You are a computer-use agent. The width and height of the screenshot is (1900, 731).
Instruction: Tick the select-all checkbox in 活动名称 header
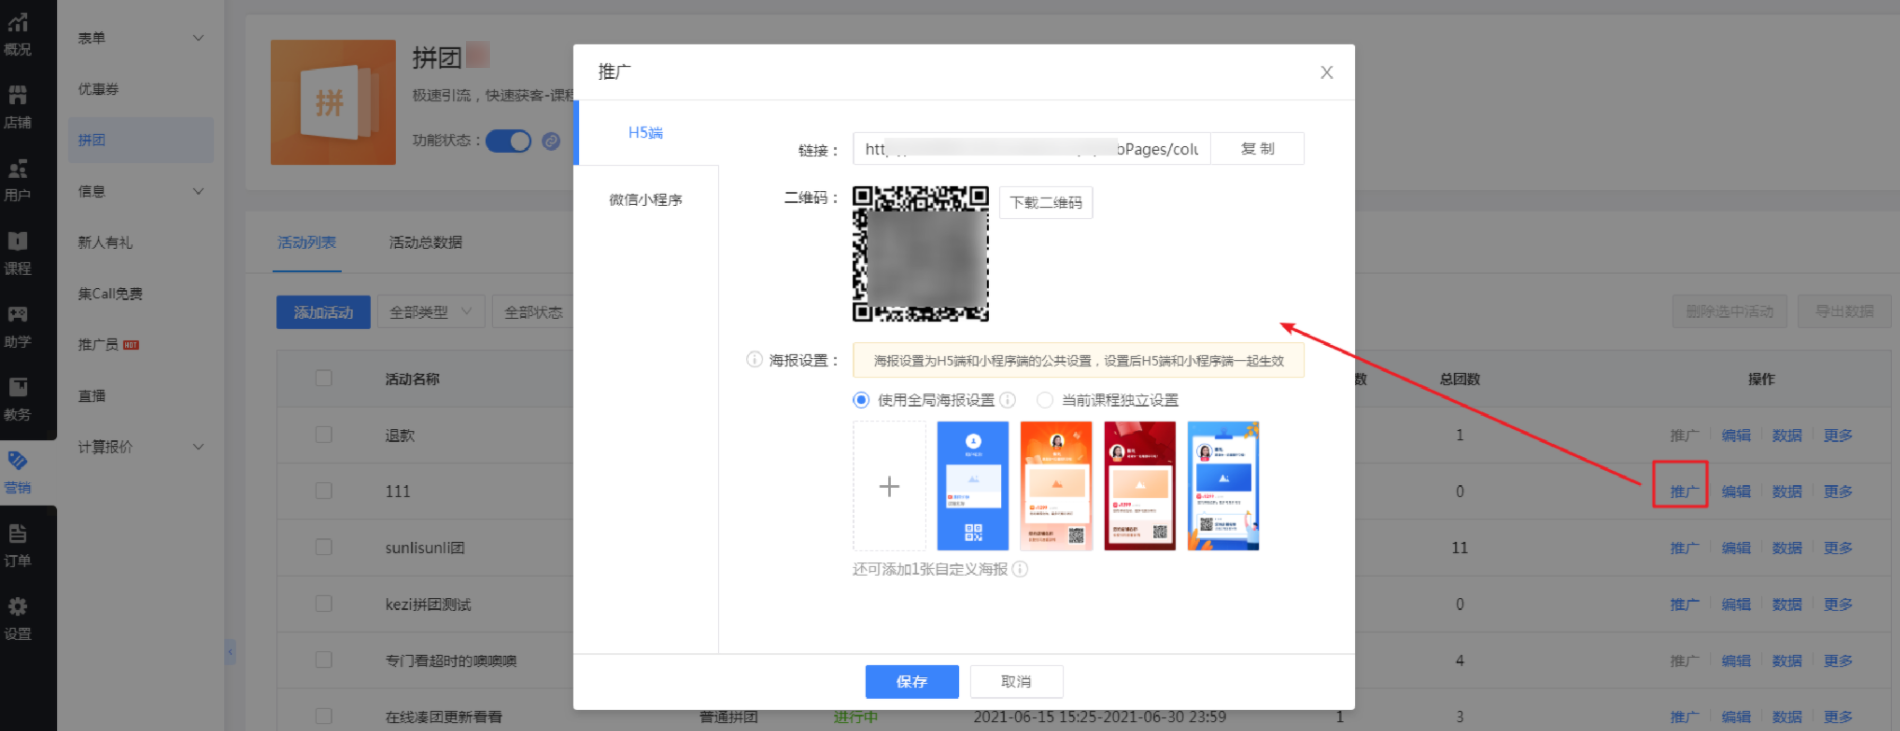click(x=324, y=378)
